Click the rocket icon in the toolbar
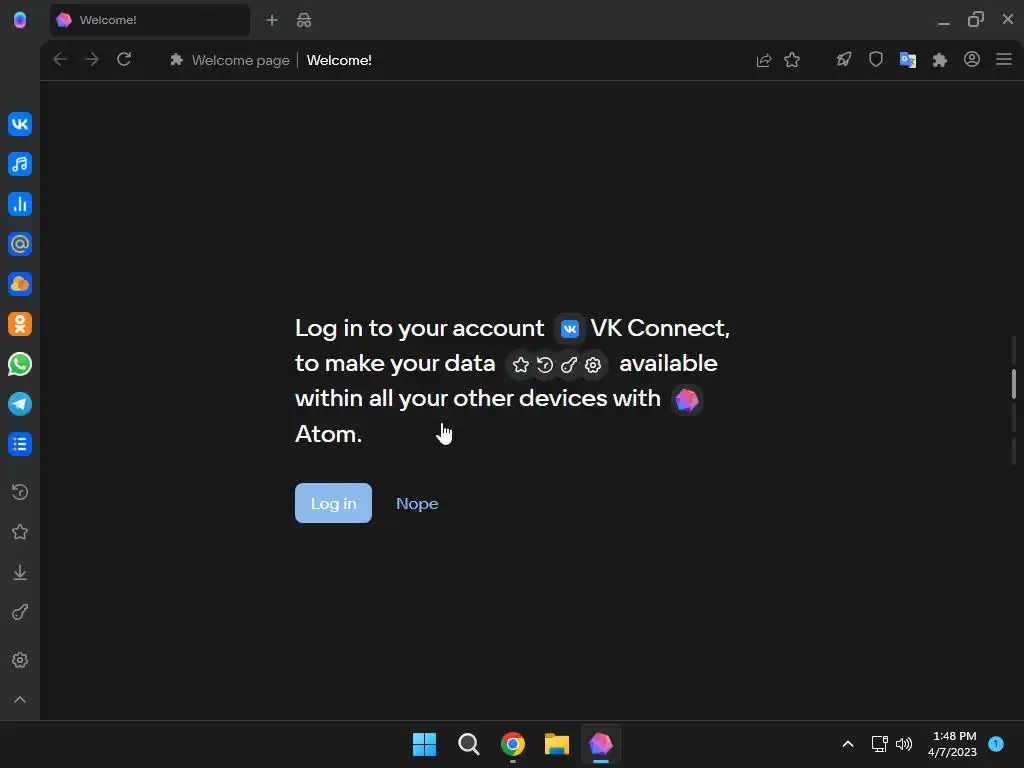 point(844,60)
